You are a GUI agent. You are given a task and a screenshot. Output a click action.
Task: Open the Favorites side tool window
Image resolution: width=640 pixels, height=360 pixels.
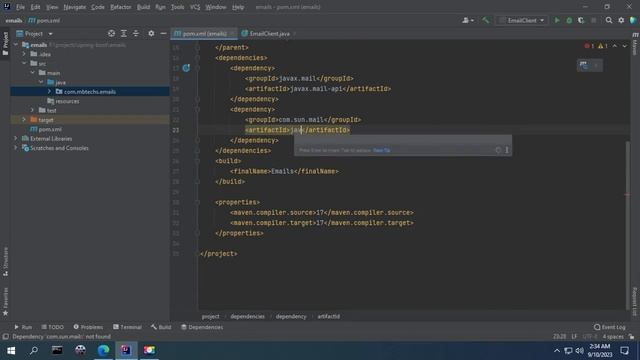click(x=5, y=301)
